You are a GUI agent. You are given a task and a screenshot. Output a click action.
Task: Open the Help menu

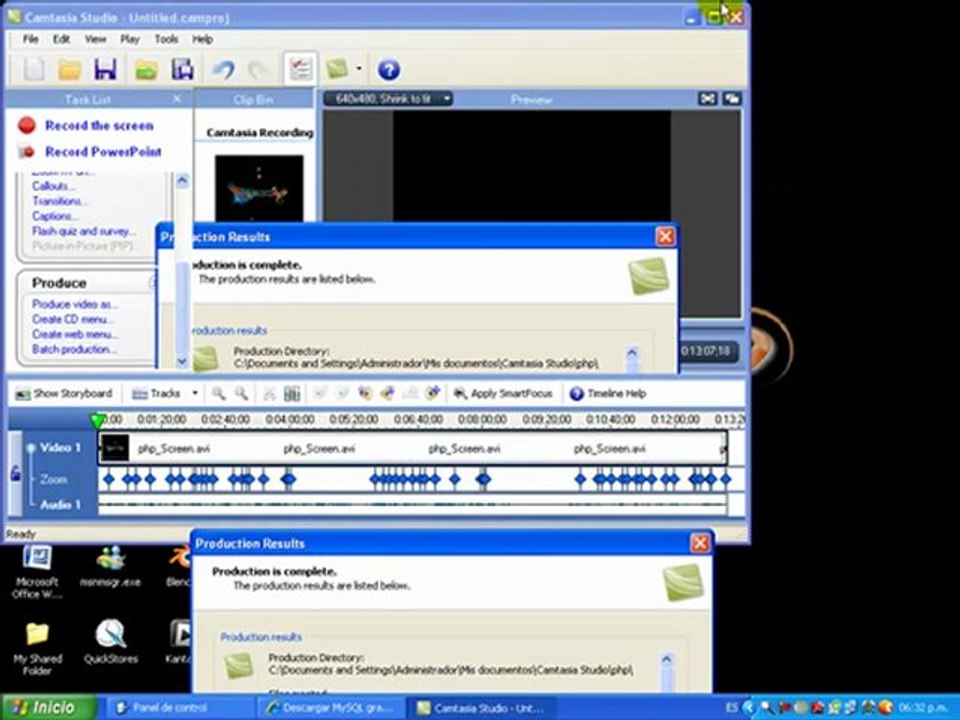(203, 39)
